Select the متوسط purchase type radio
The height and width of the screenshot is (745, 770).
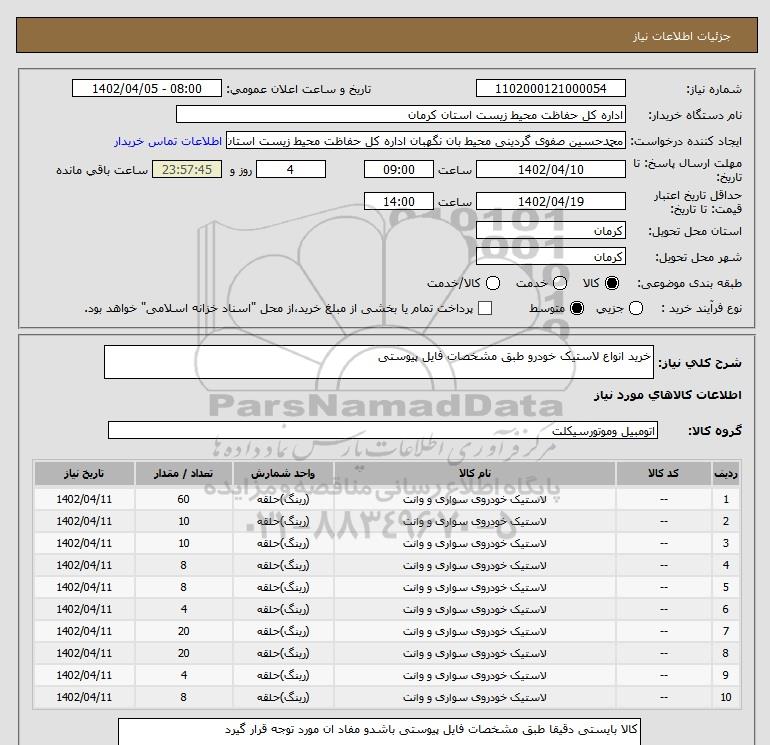(x=577, y=308)
